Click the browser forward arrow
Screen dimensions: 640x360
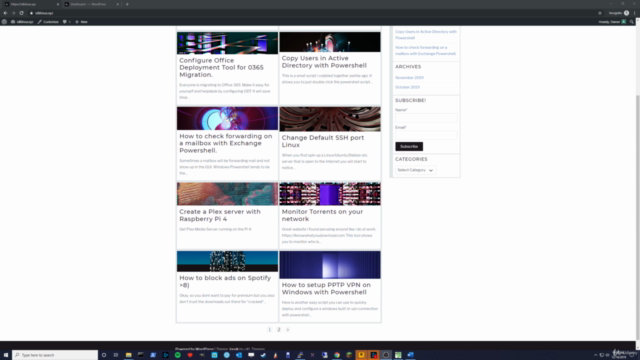pos(13,13)
